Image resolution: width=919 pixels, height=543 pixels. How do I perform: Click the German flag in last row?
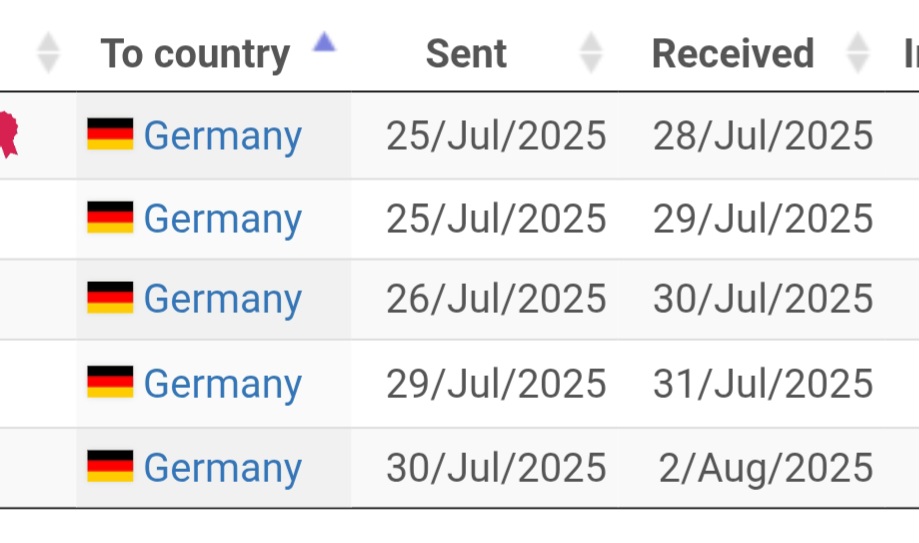pyautogui.click(x=110, y=467)
